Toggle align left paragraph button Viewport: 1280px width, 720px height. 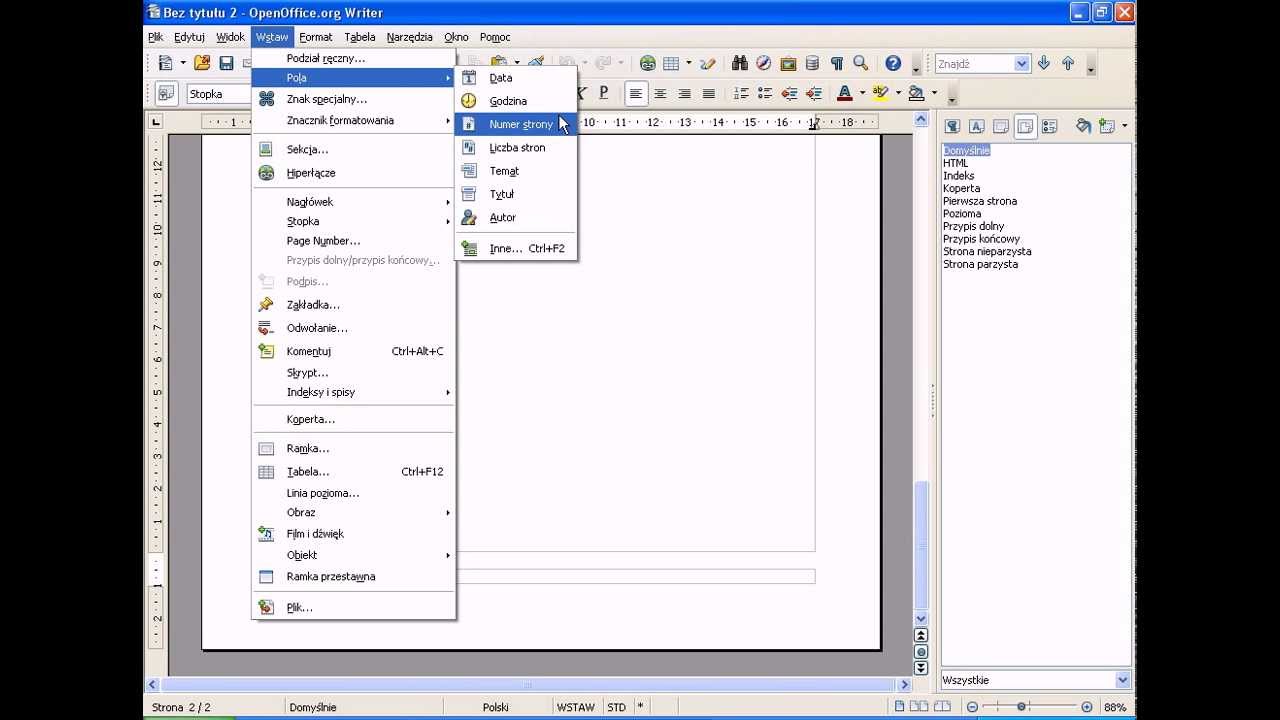pos(636,93)
